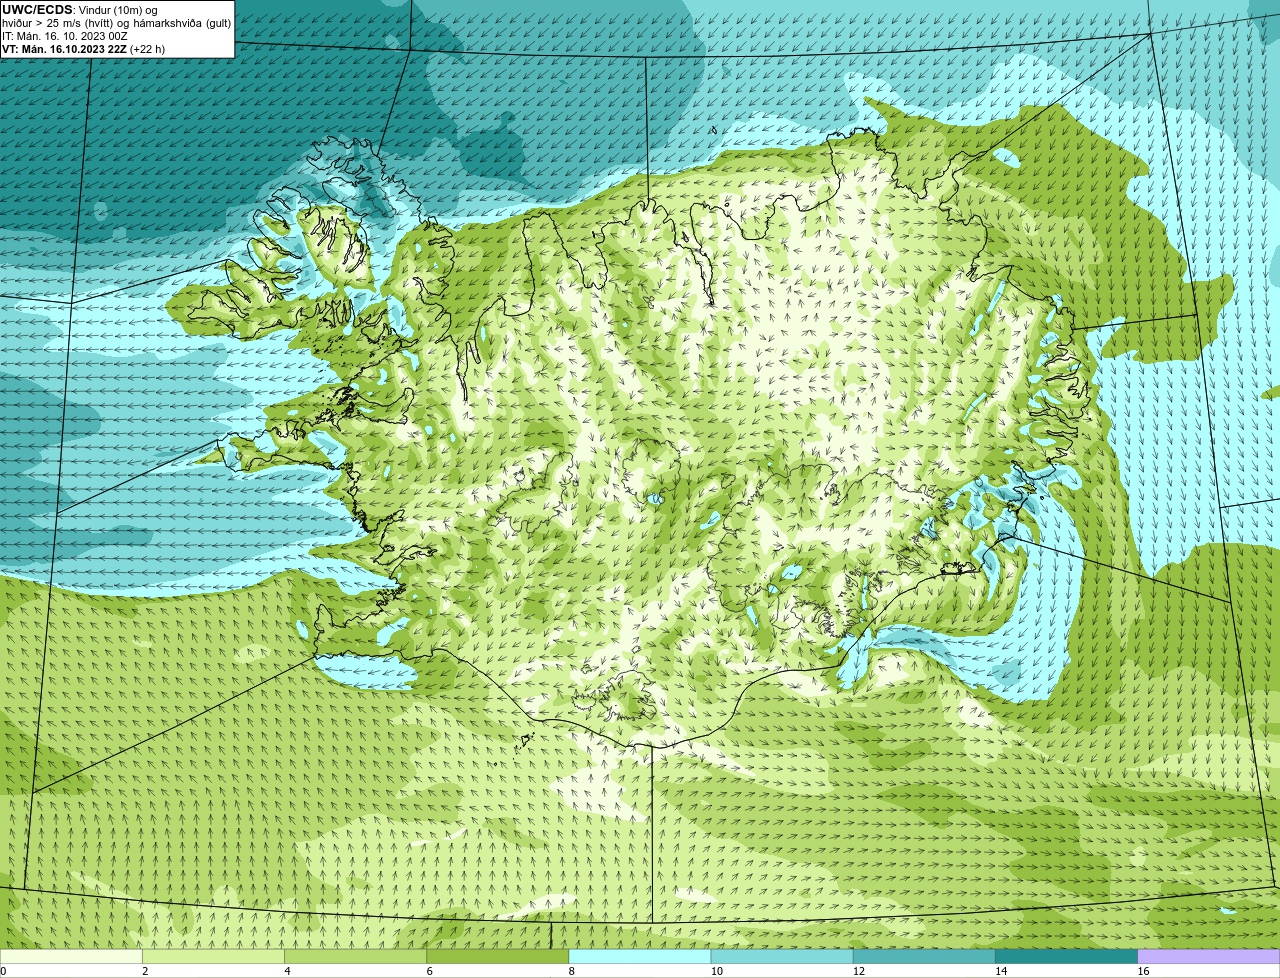Click the '6' label on color scale
This screenshot has height=978, width=1280.
coord(429,971)
